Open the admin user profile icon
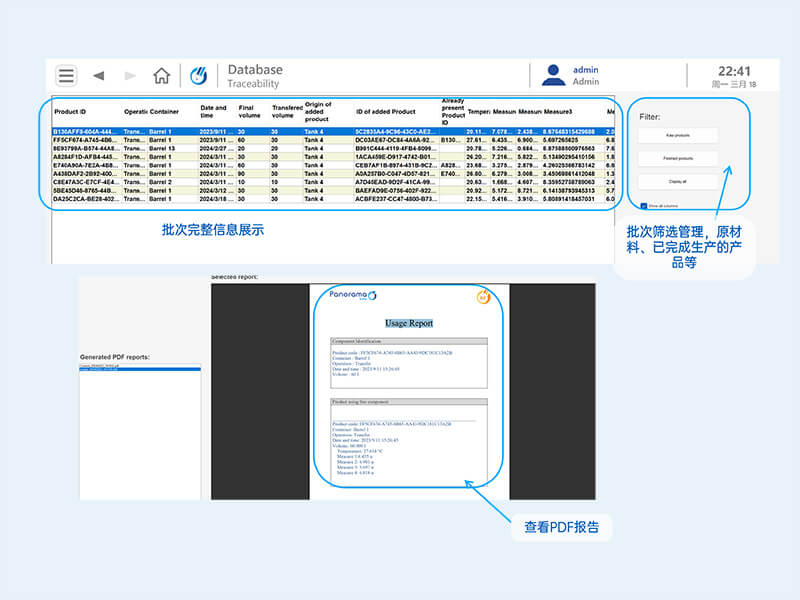The width and height of the screenshot is (800, 600). 553,75
